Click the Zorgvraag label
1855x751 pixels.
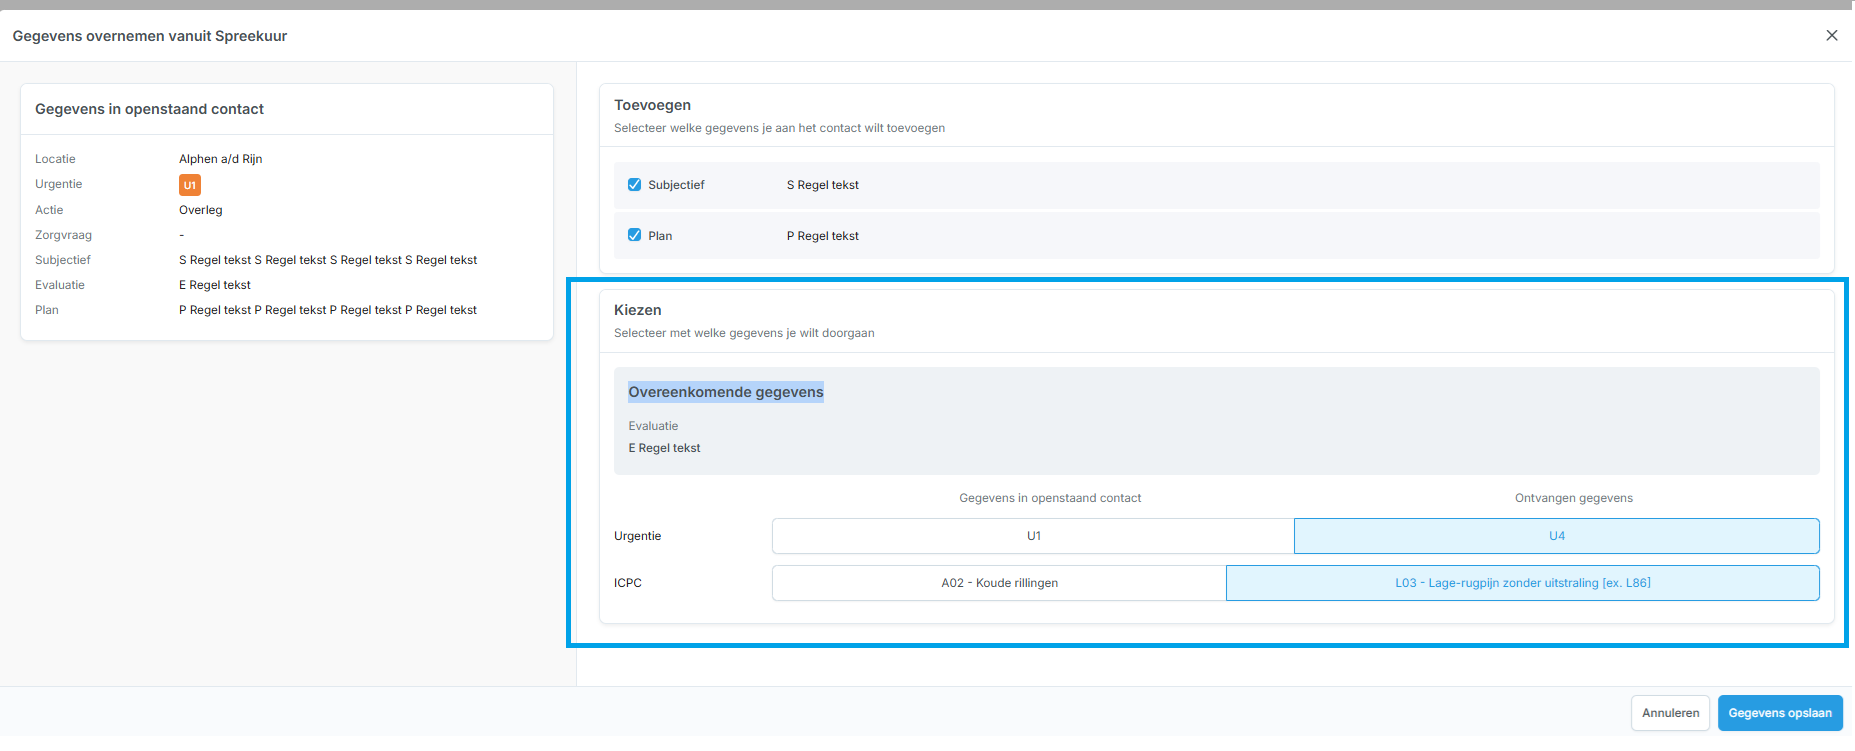63,235
